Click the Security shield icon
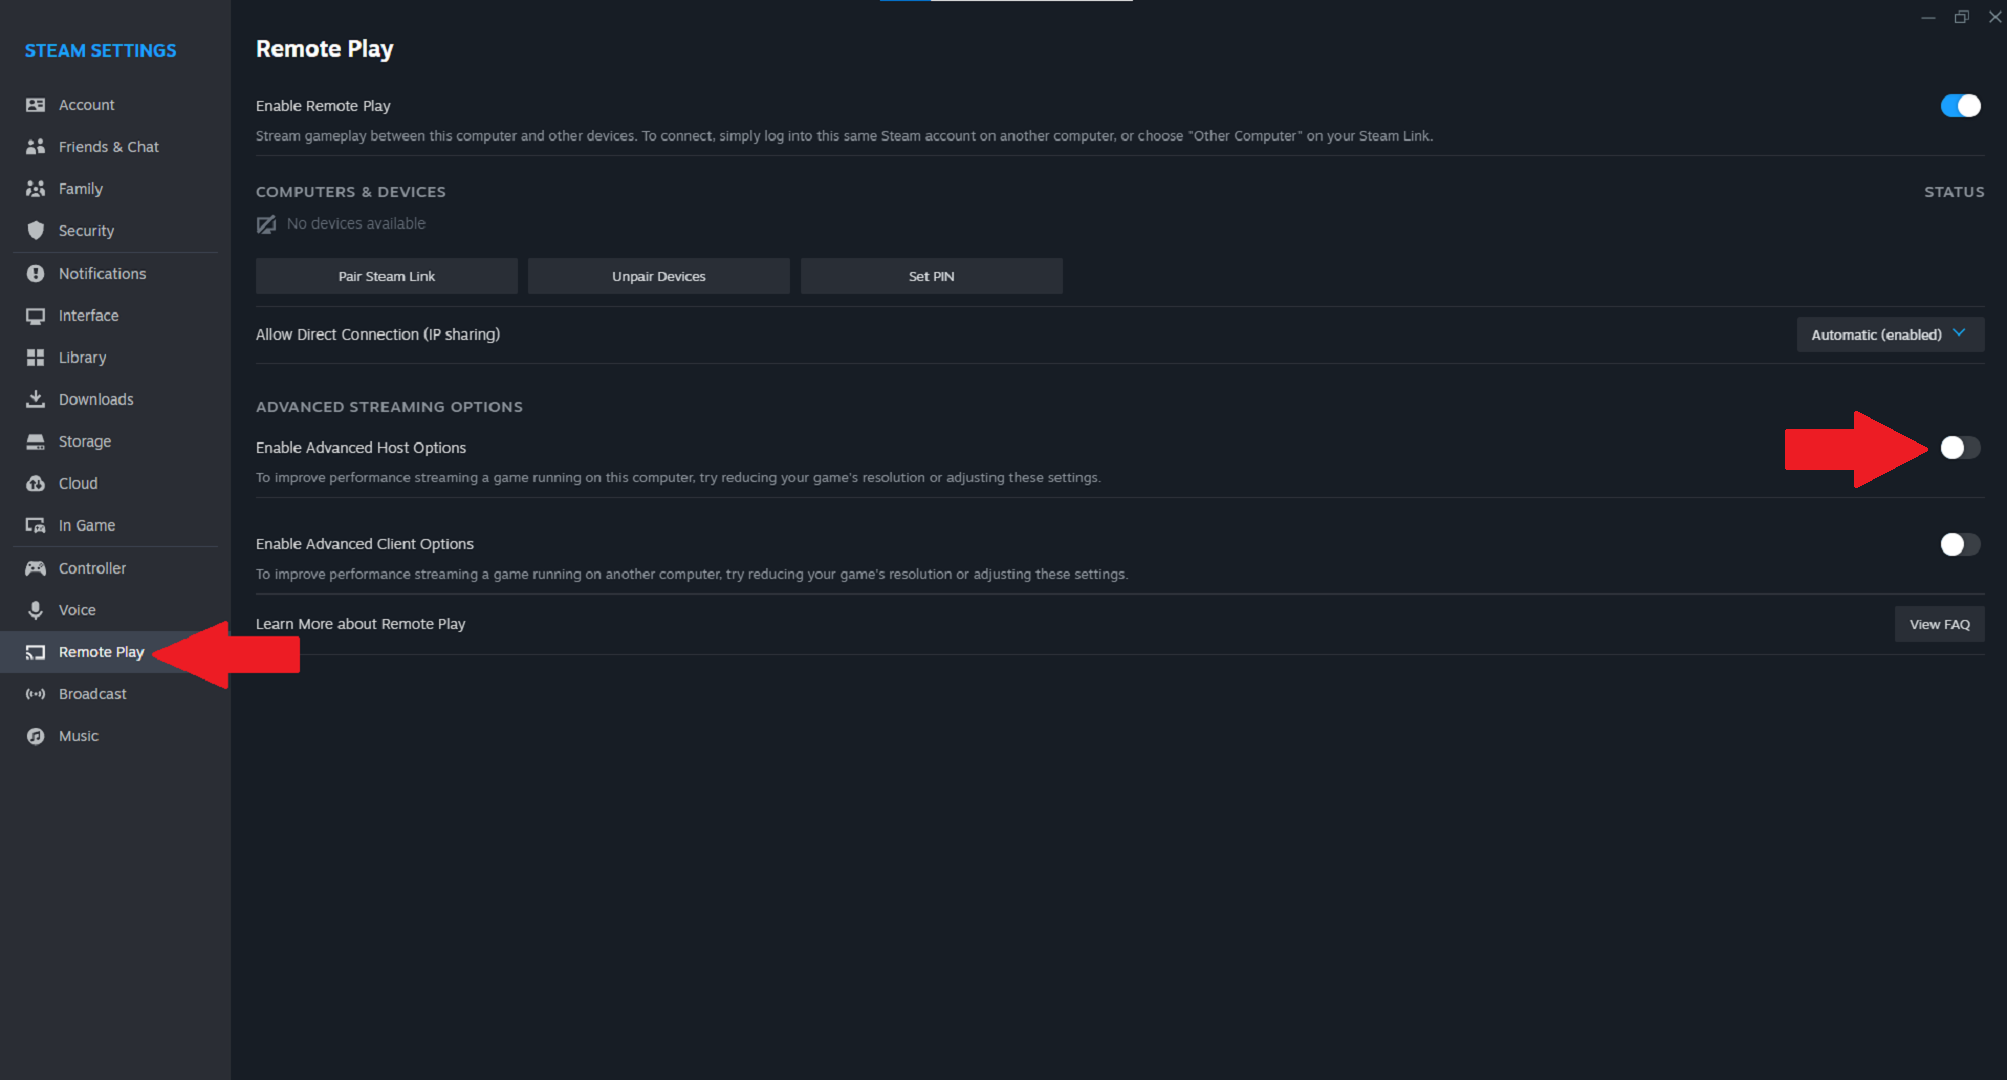The height and width of the screenshot is (1080, 2007). 36,231
